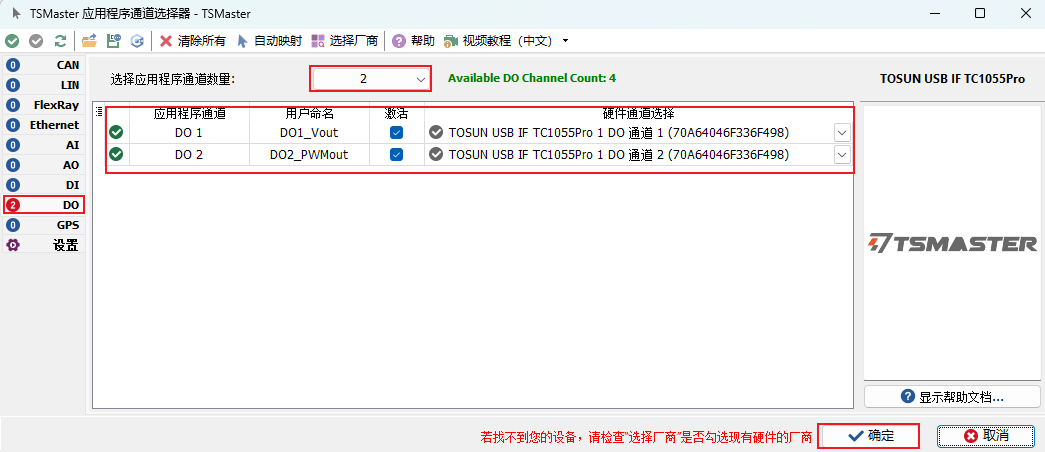The image size is (1045, 452).
Task: Click the green status check icon for DO 2
Action: click(116, 155)
